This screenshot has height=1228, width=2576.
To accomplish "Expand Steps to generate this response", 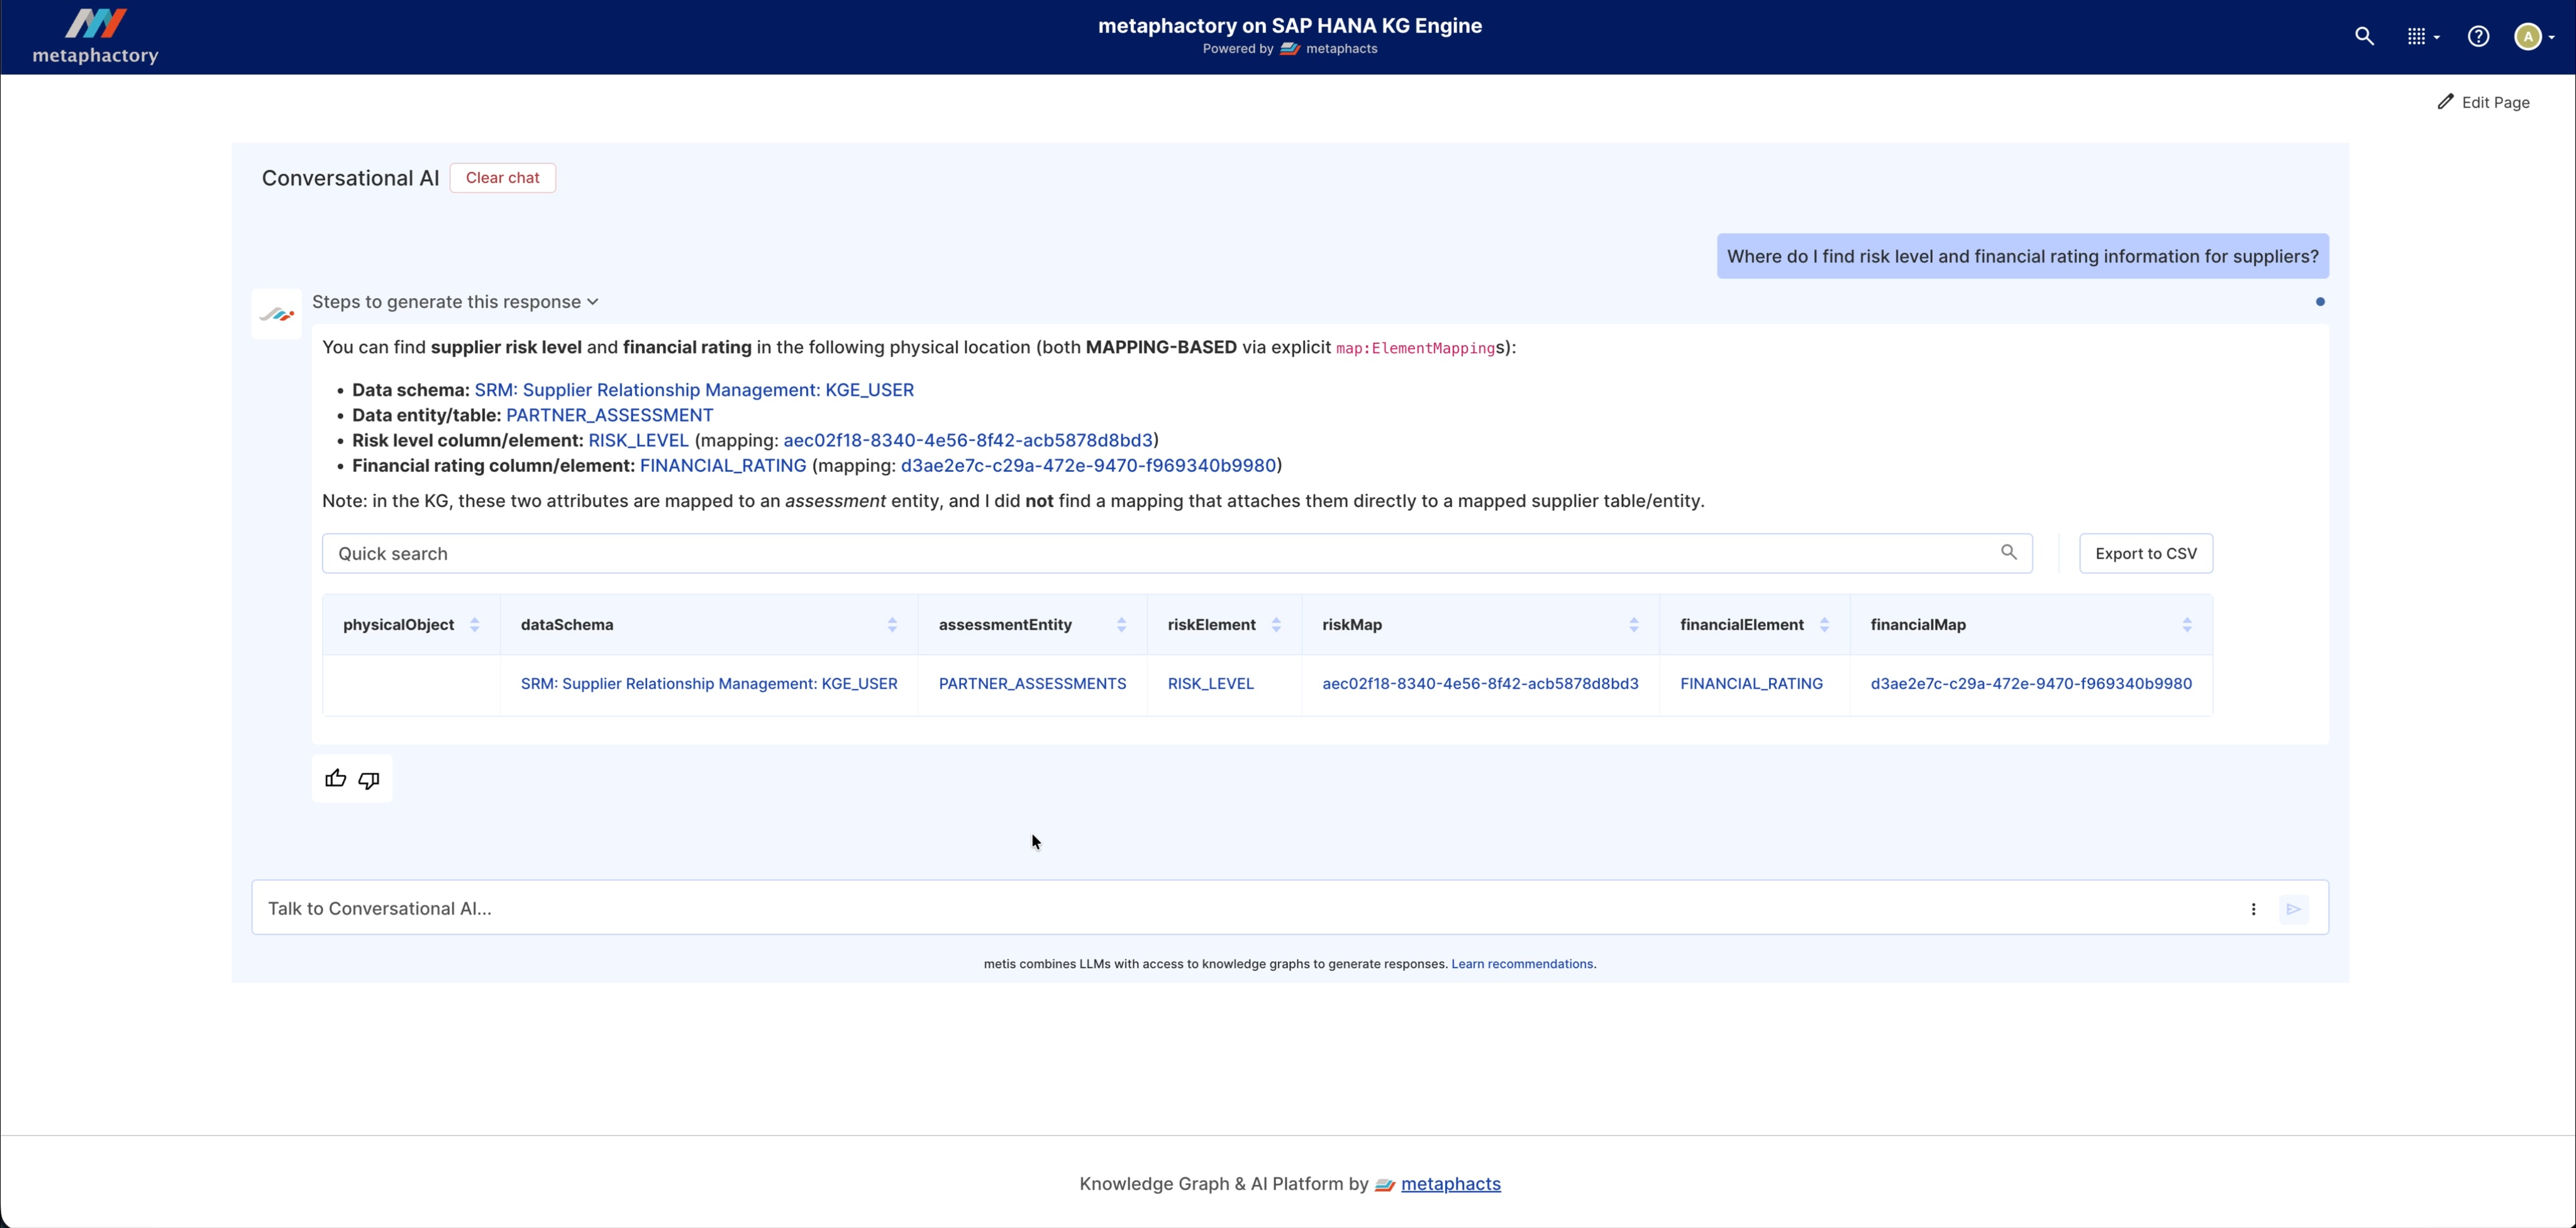I will coord(455,302).
